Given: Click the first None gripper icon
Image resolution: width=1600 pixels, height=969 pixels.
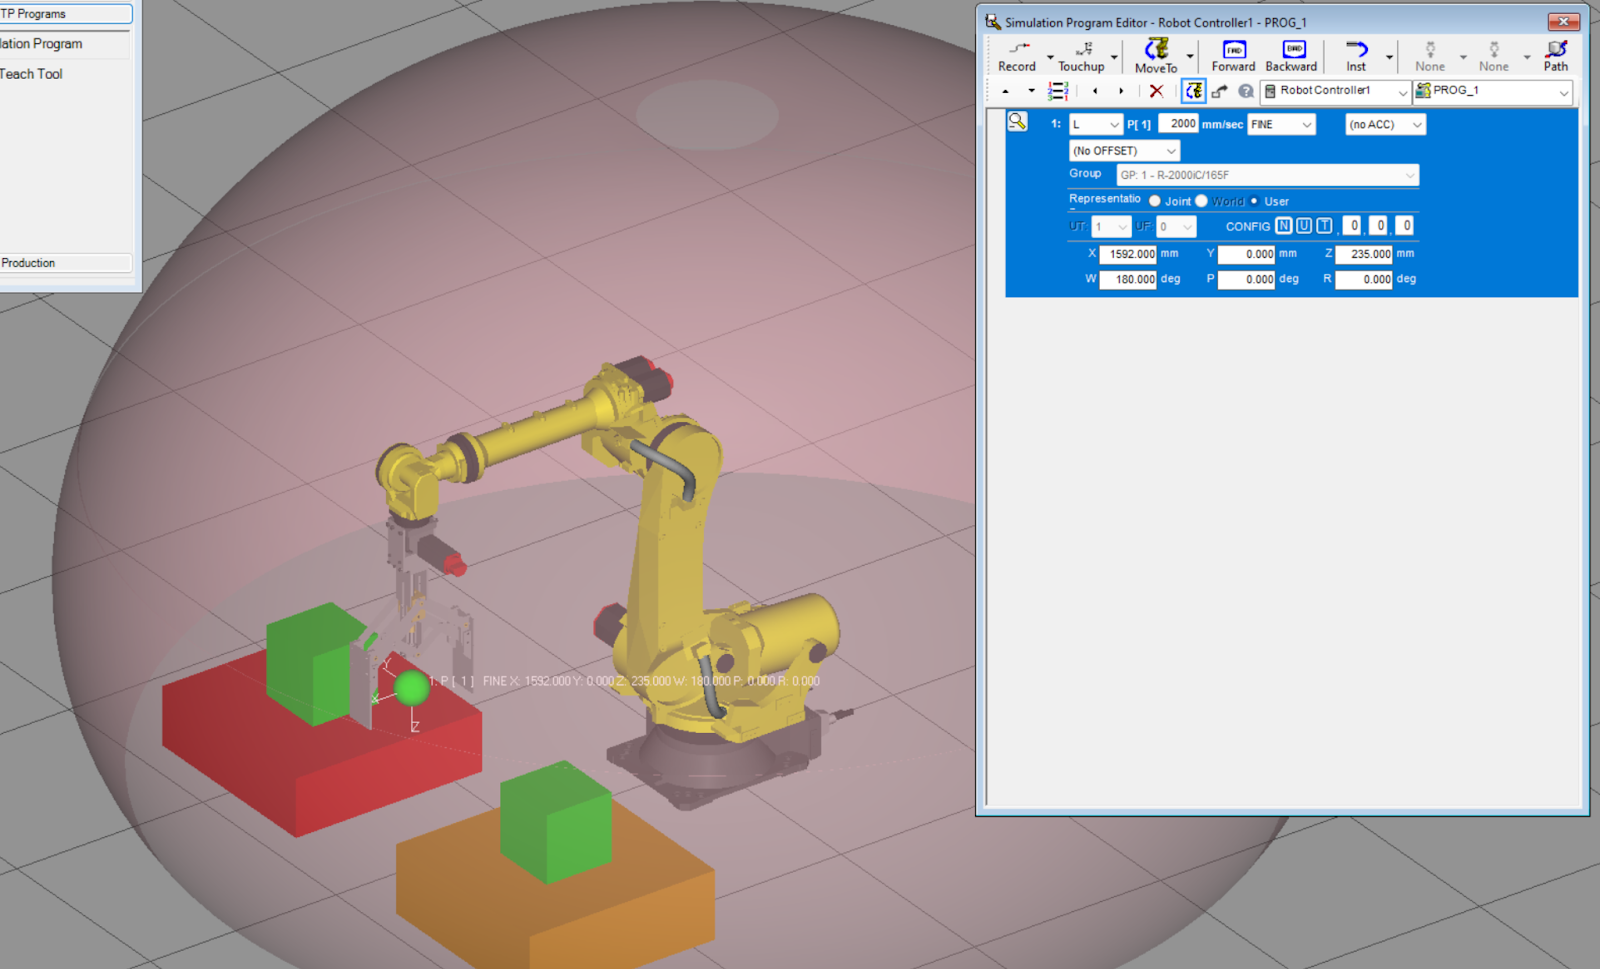Looking at the screenshot, I should tap(1430, 56).
